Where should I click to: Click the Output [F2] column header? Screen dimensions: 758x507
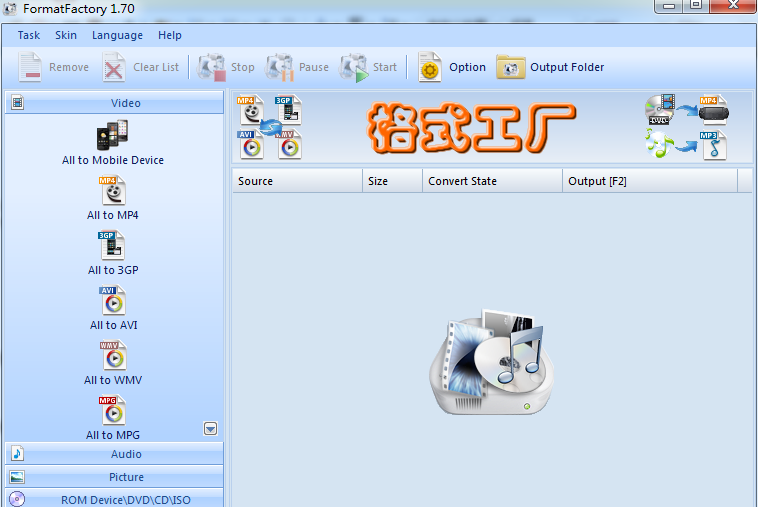point(650,181)
